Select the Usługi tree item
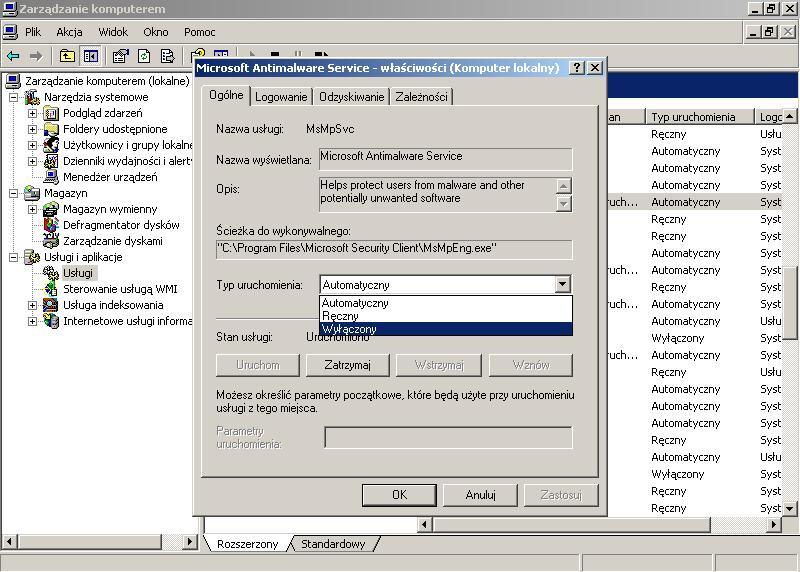Viewport: 800px width, 572px height. click(x=78, y=273)
